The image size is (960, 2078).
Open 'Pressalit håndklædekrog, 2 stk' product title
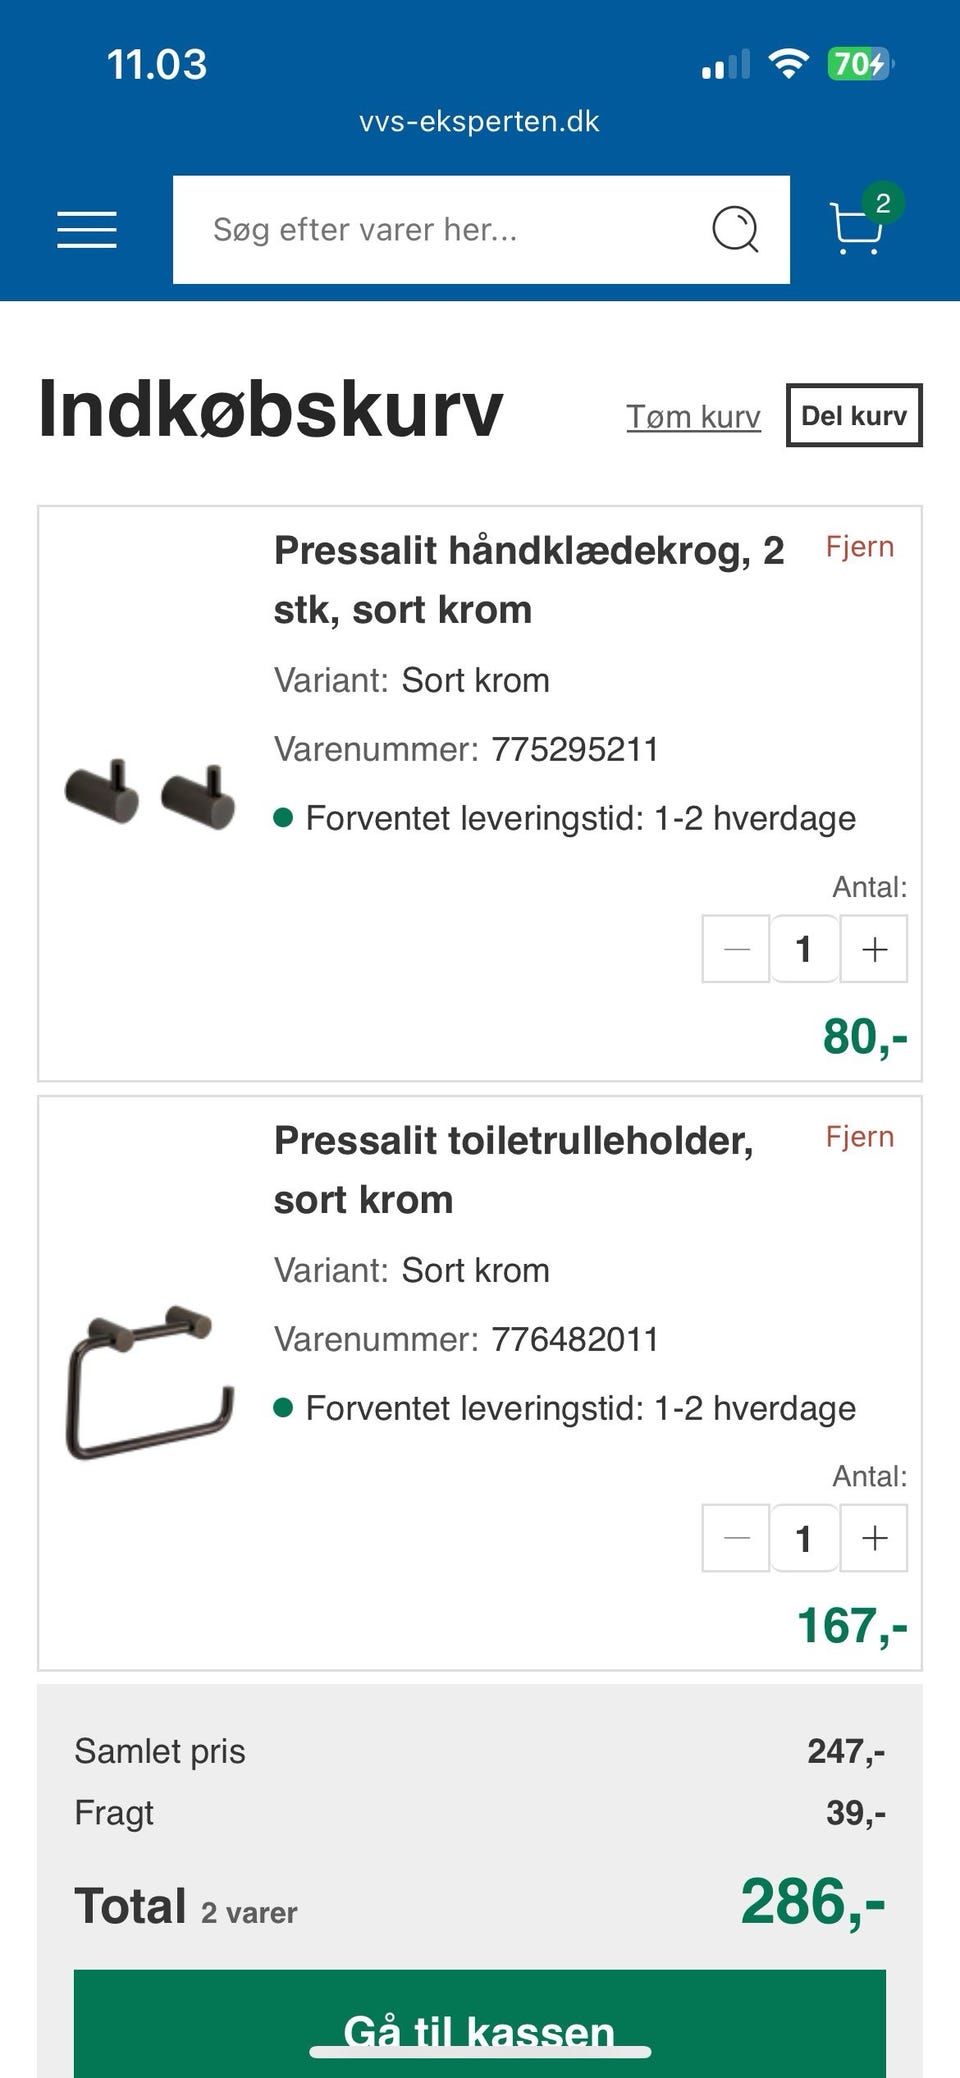tap(529, 580)
